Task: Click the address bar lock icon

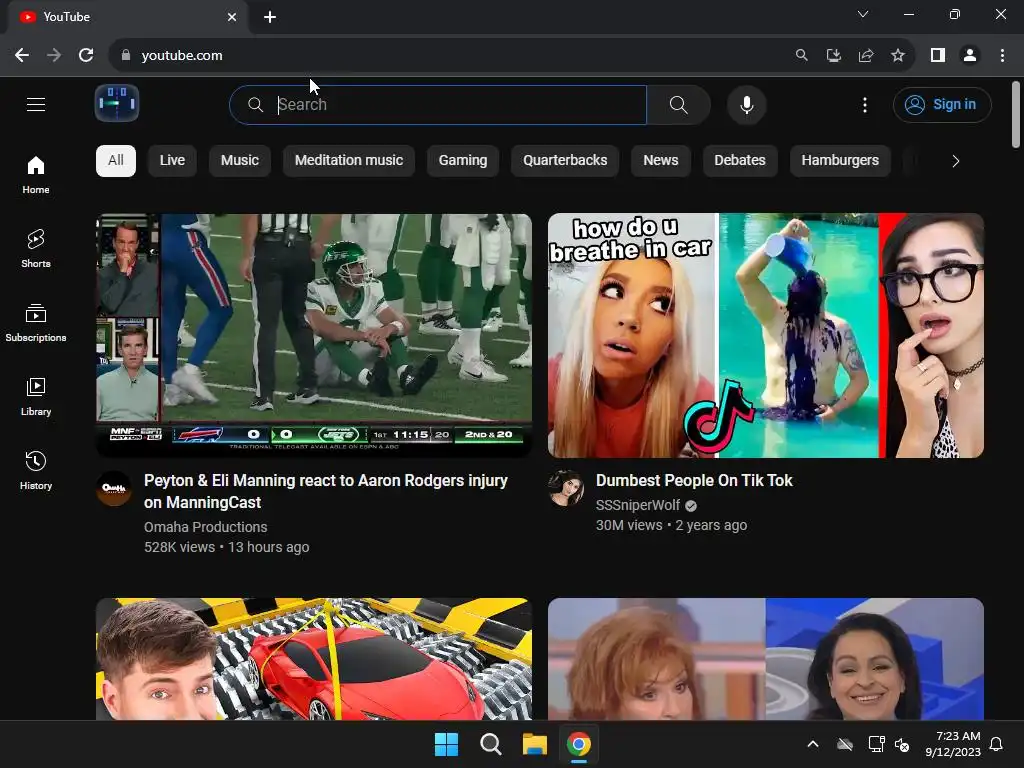Action: 125,56
